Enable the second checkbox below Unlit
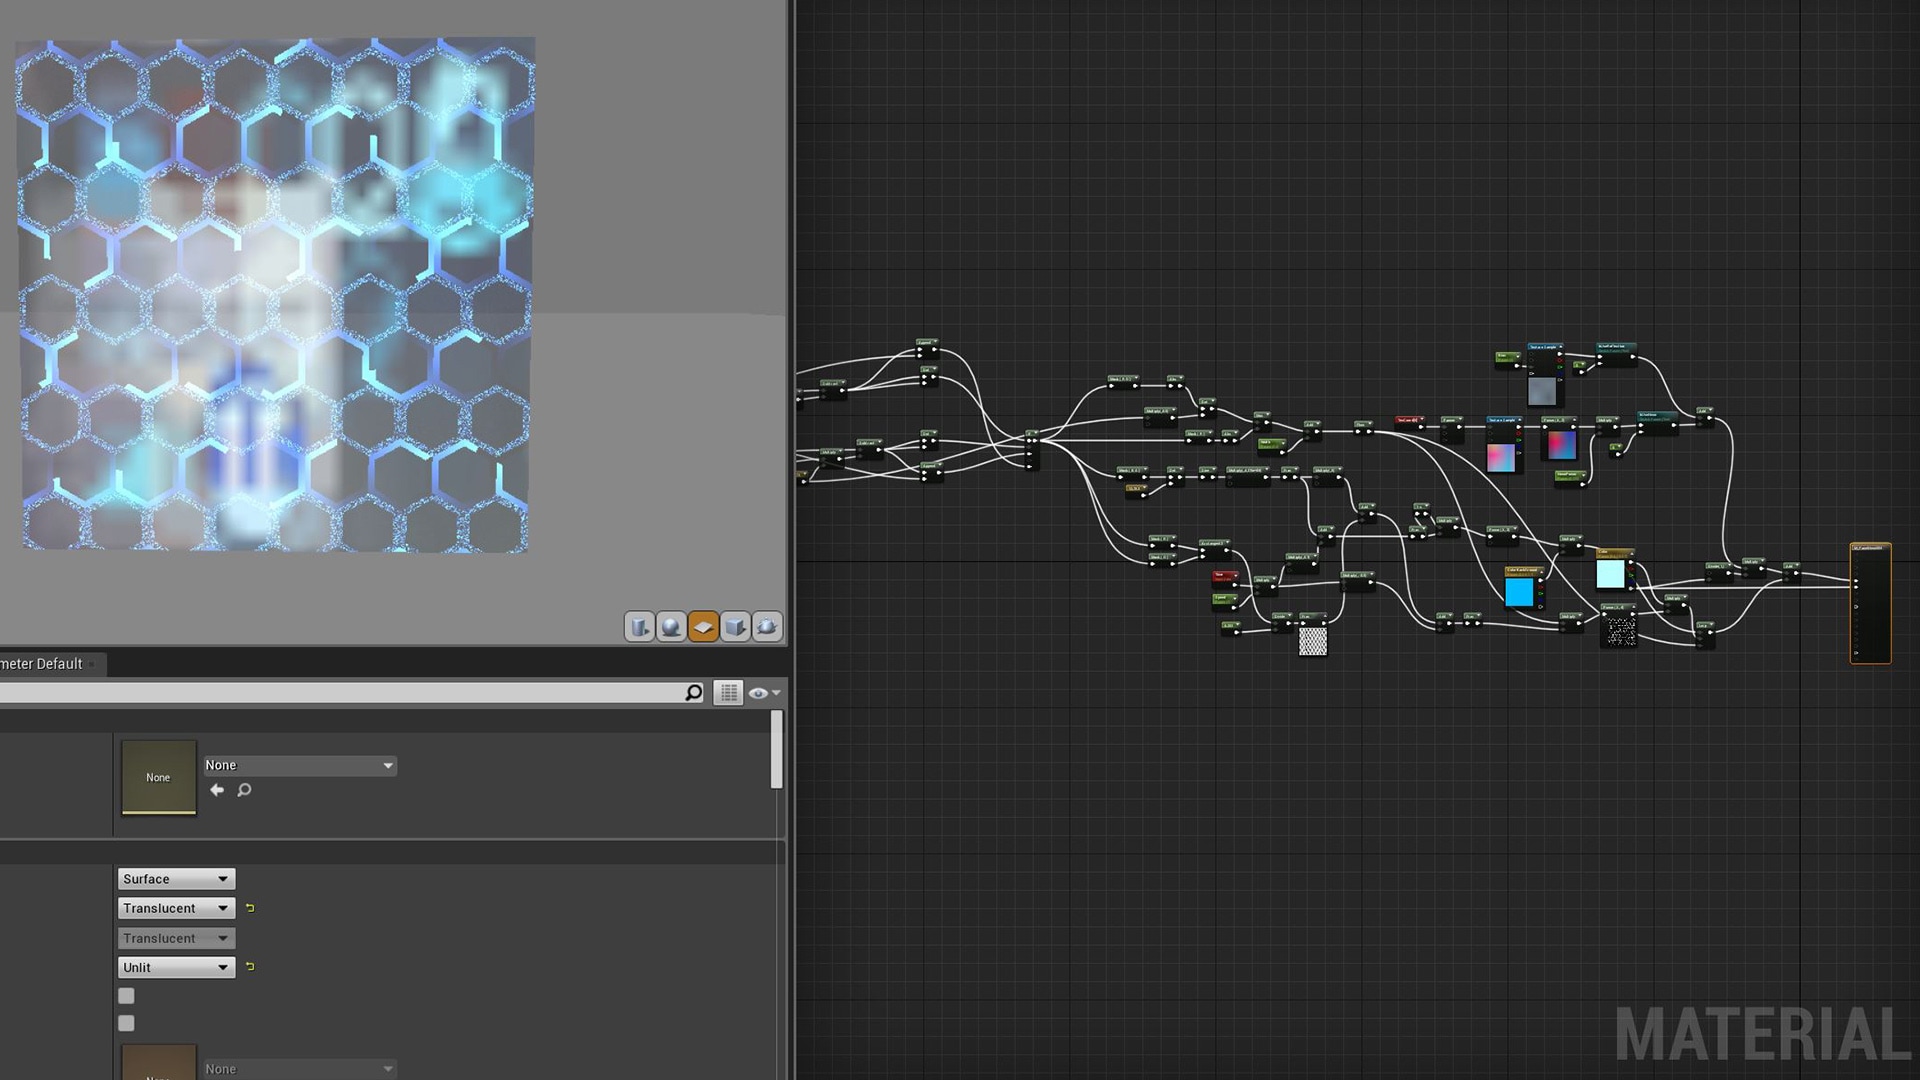The height and width of the screenshot is (1080, 1920). pyautogui.click(x=126, y=1023)
